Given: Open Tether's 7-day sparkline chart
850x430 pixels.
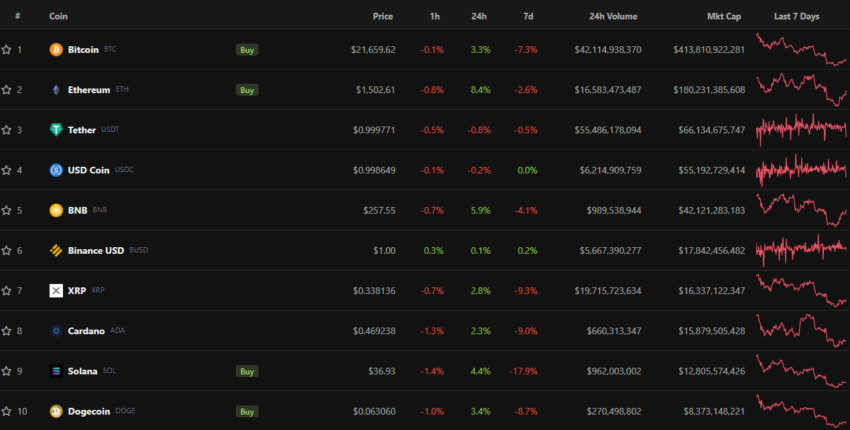Looking at the screenshot, I should (801, 130).
